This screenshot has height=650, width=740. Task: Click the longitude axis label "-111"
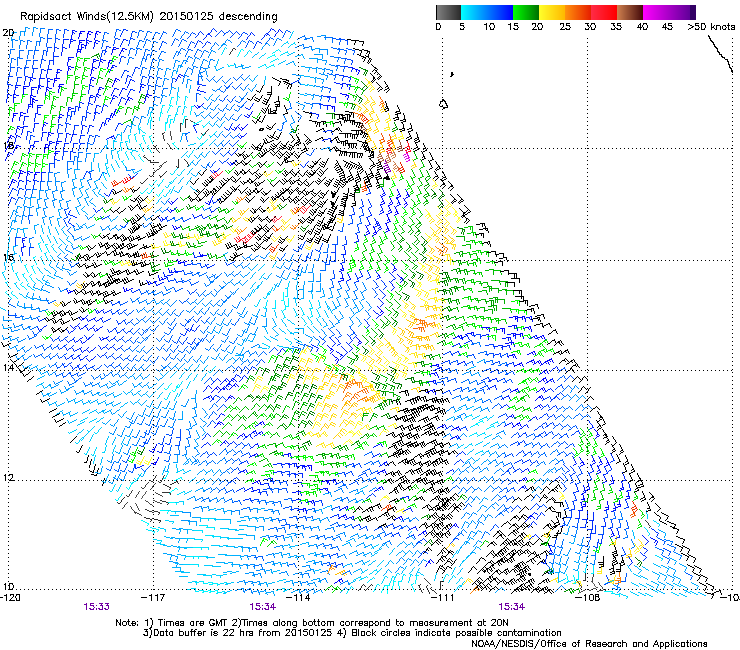442,598
